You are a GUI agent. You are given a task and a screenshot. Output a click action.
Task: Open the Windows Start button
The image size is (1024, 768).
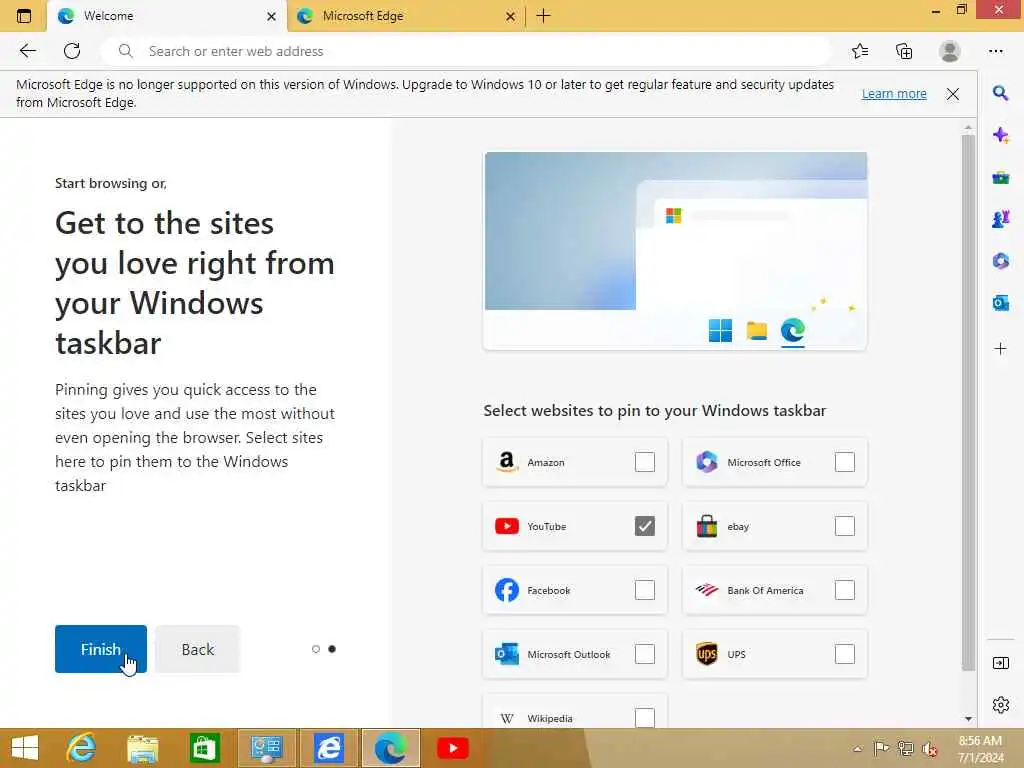click(x=25, y=748)
